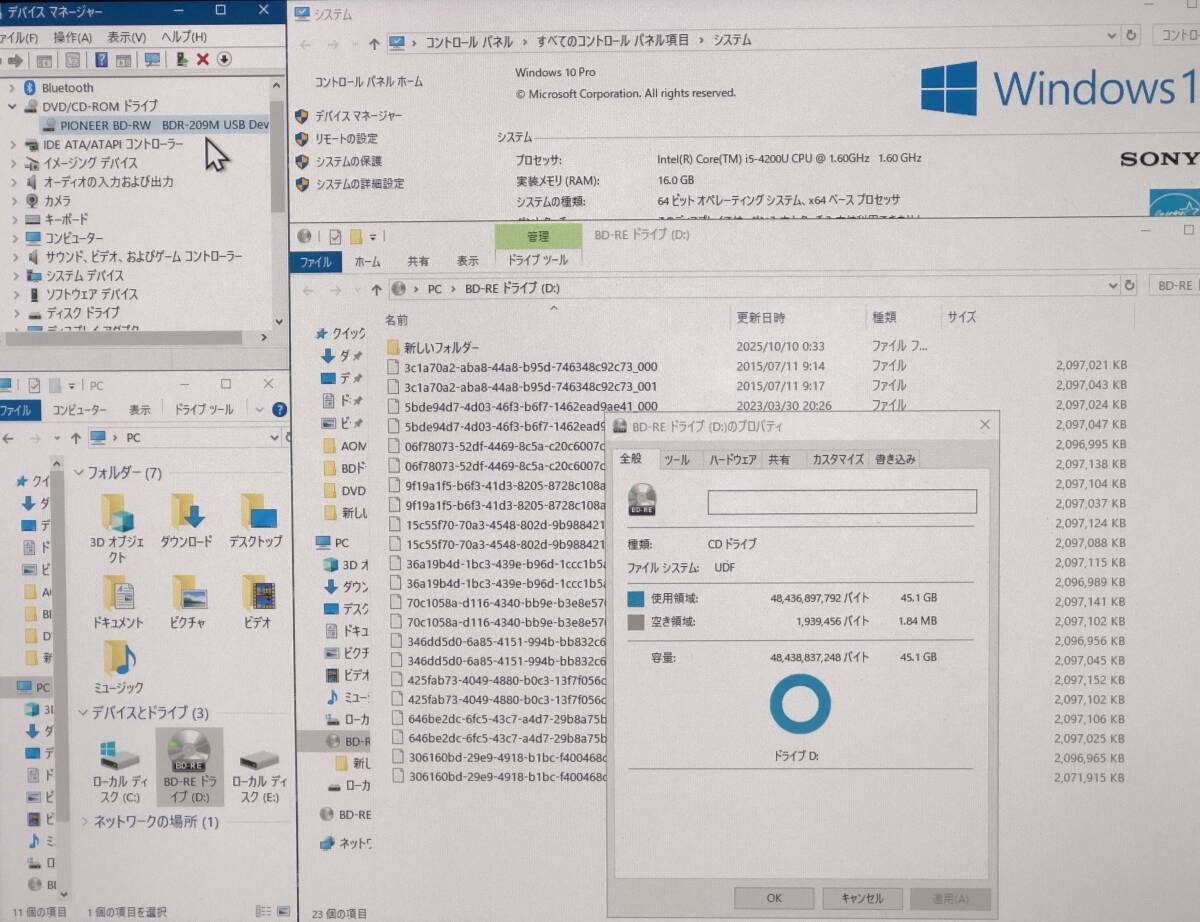Click scan for hardware changes monitor icon
Screen dimensions: 1200x922
[x=153, y=60]
